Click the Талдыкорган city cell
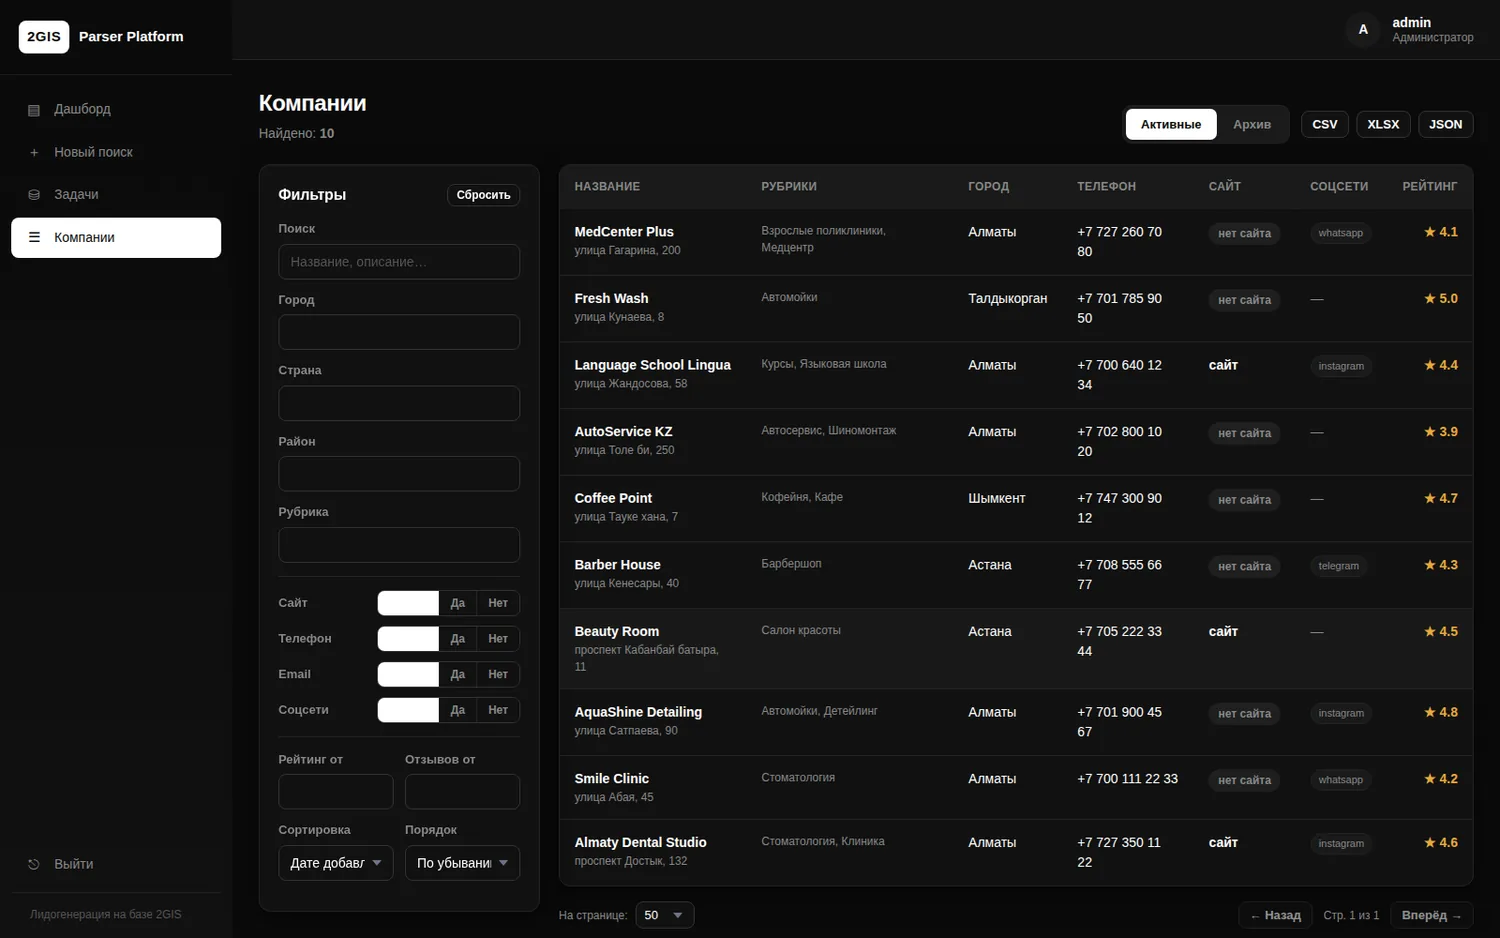This screenshot has height=938, width=1500. (x=1008, y=299)
